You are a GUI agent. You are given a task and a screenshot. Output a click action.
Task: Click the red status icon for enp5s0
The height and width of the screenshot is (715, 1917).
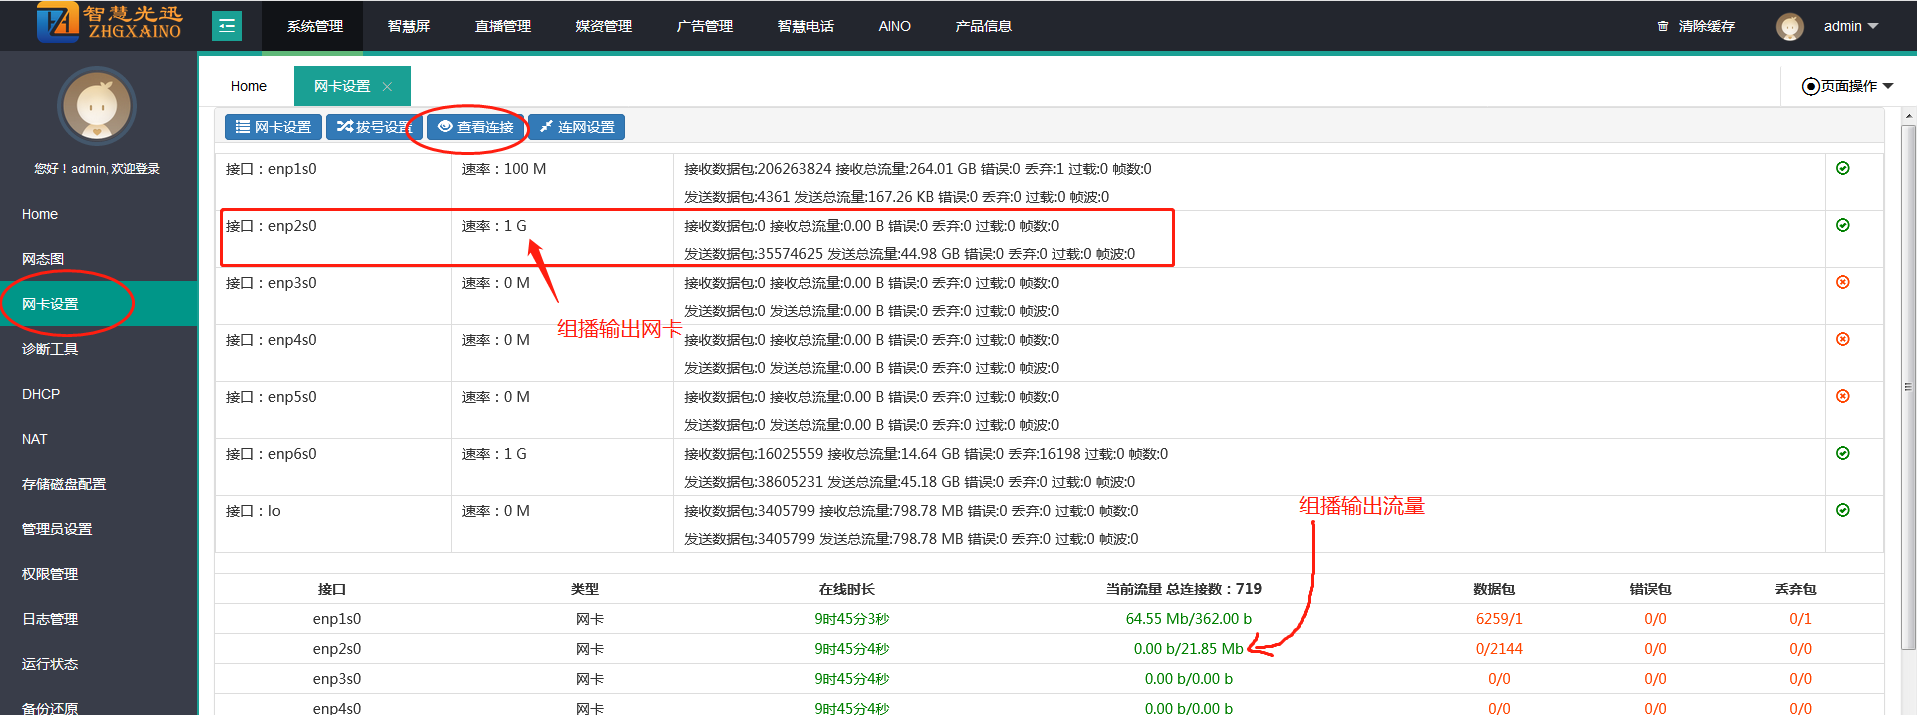tap(1842, 396)
